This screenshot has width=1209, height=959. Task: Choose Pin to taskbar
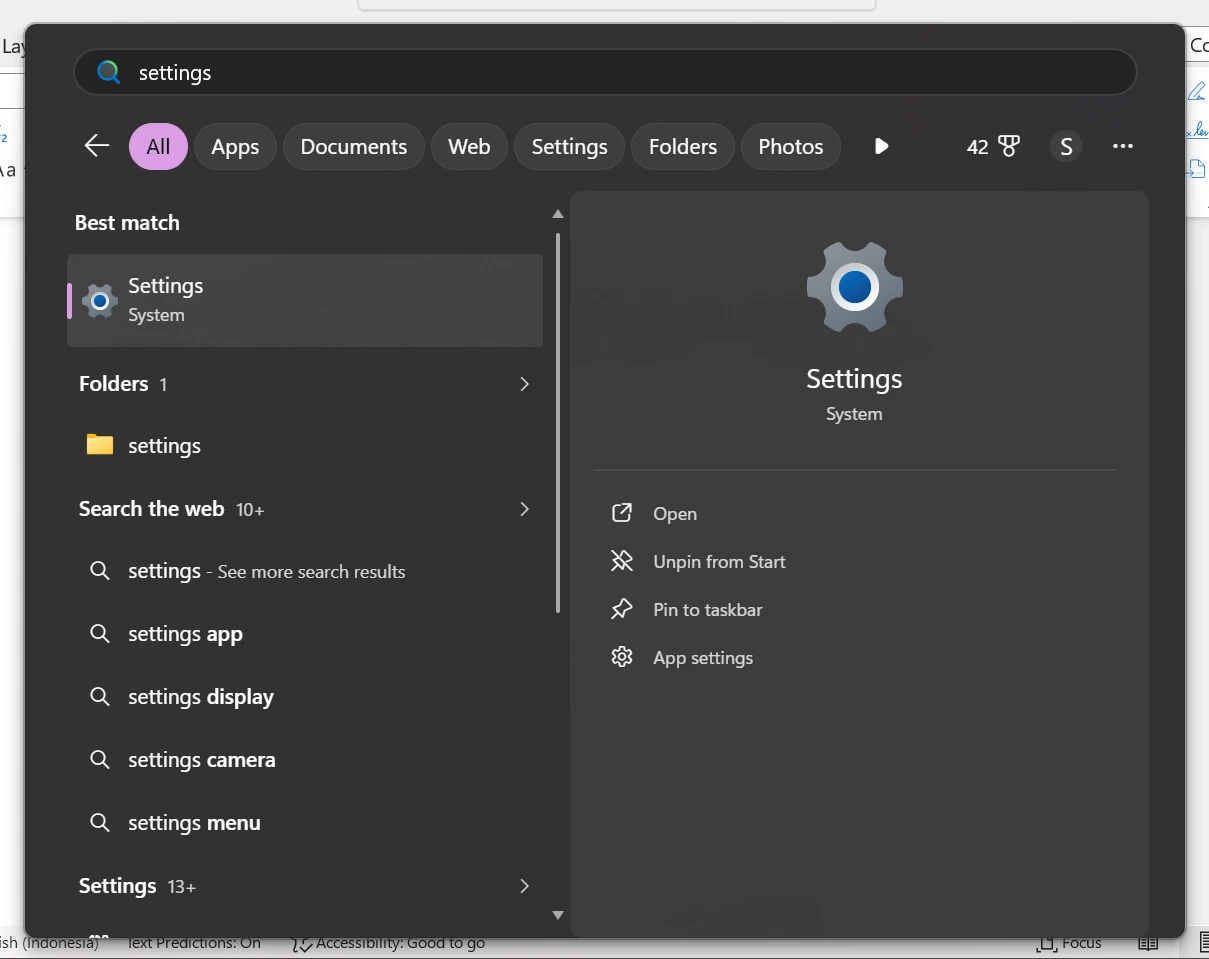pyautogui.click(x=708, y=610)
